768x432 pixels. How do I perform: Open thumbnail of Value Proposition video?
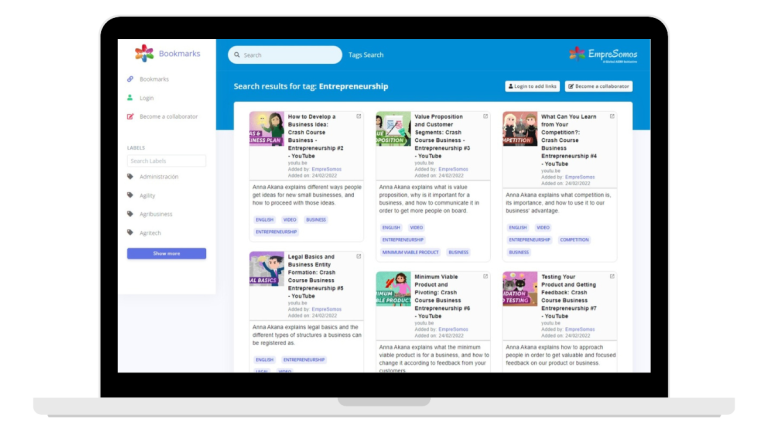pos(393,129)
